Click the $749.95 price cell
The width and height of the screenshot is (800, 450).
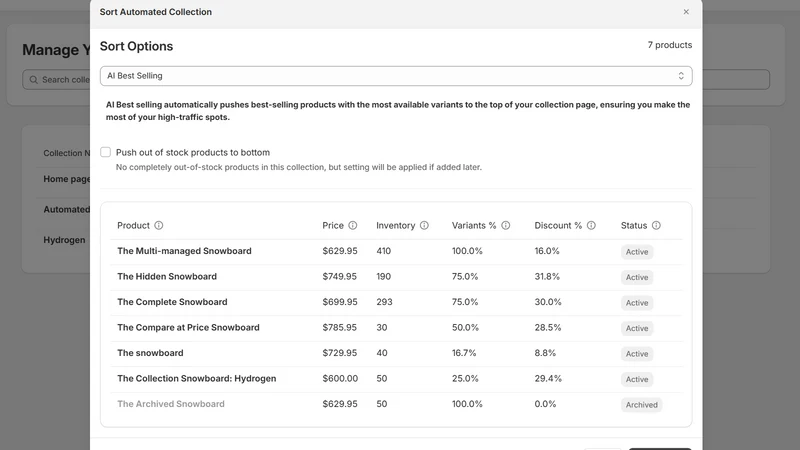(x=340, y=277)
